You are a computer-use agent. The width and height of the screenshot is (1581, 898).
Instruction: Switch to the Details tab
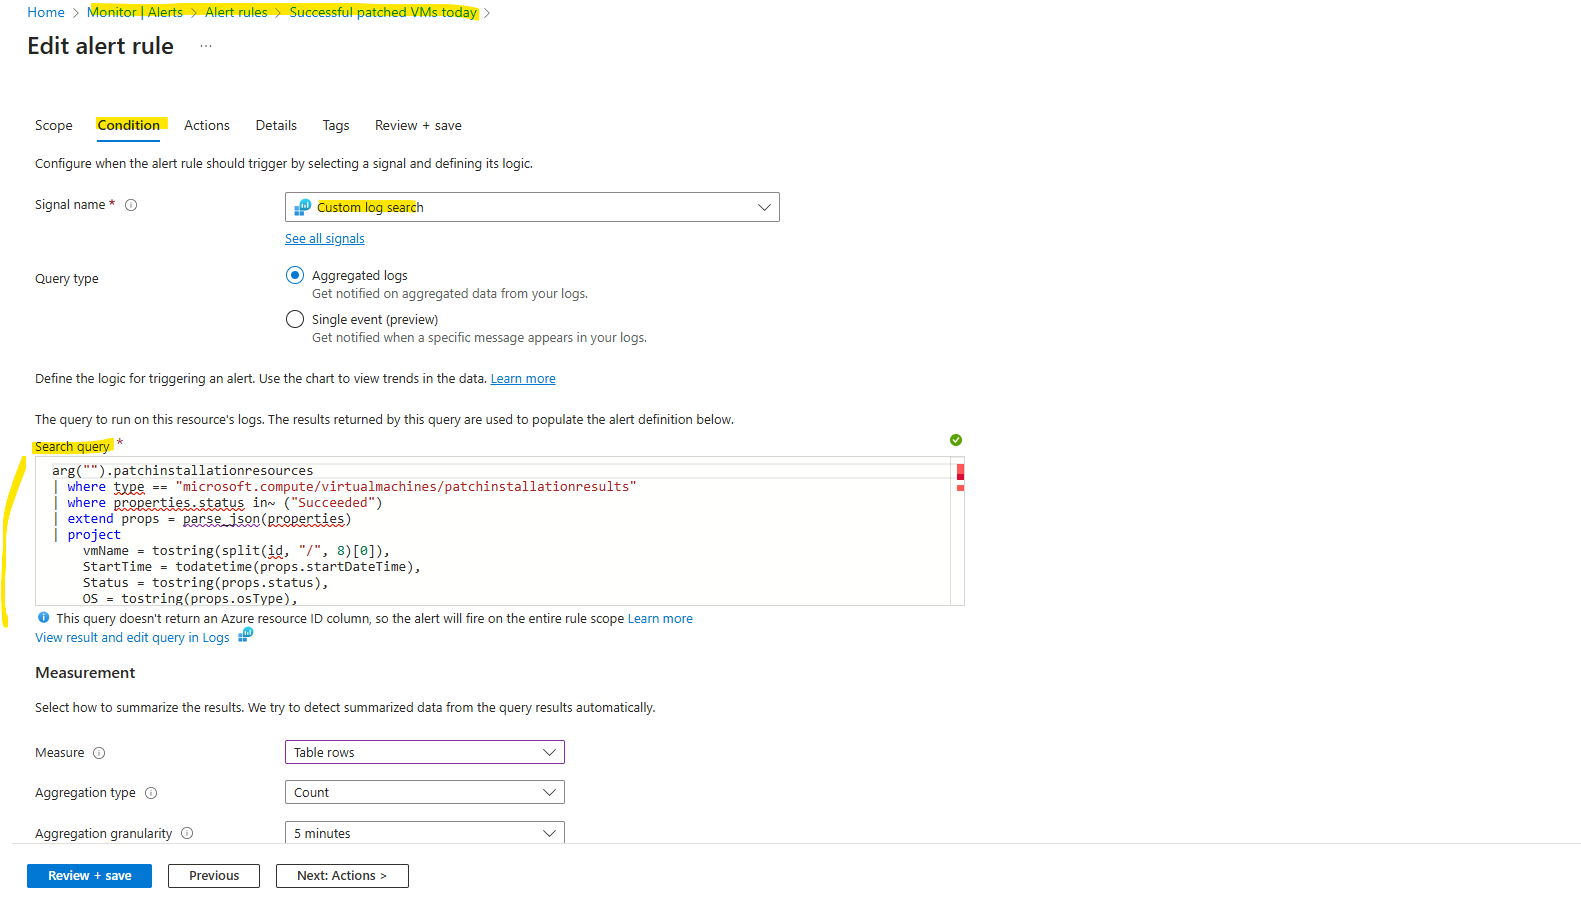tap(276, 125)
